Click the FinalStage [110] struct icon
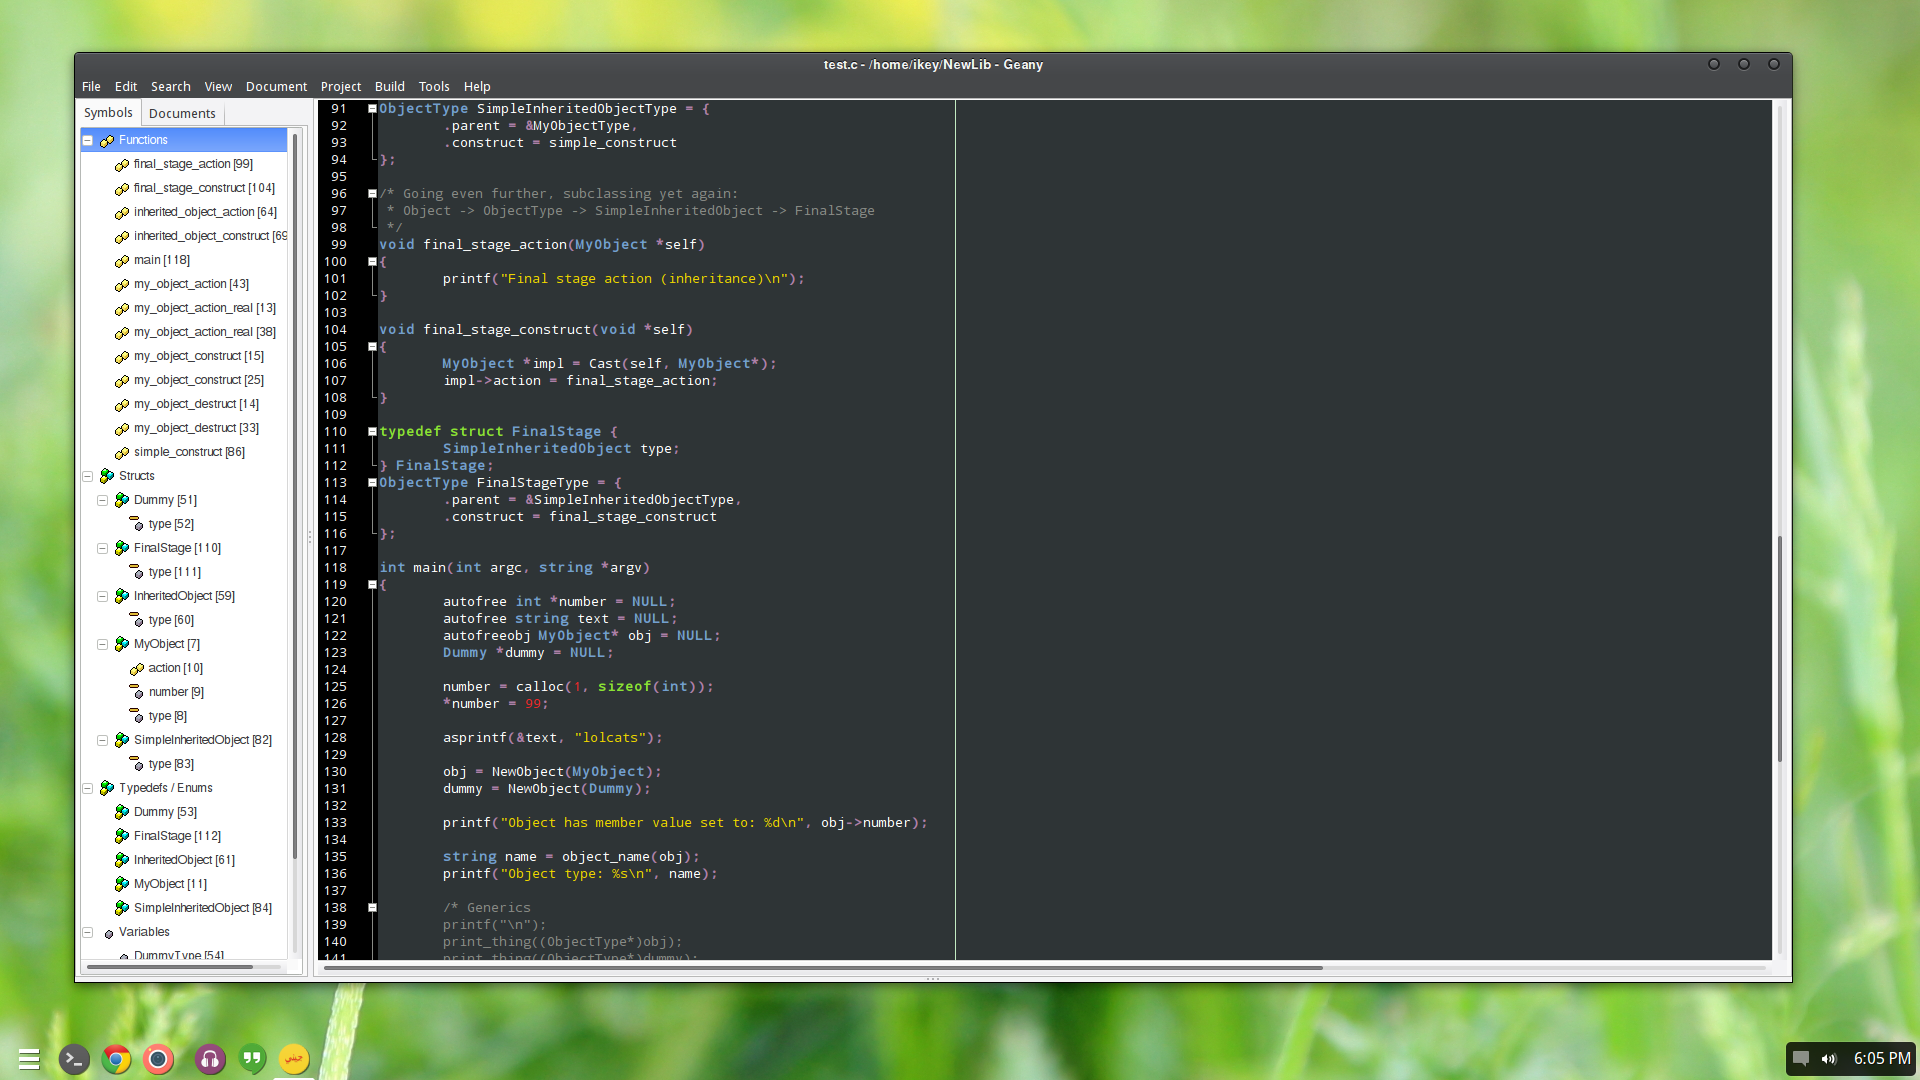This screenshot has width=1920, height=1080. point(122,548)
